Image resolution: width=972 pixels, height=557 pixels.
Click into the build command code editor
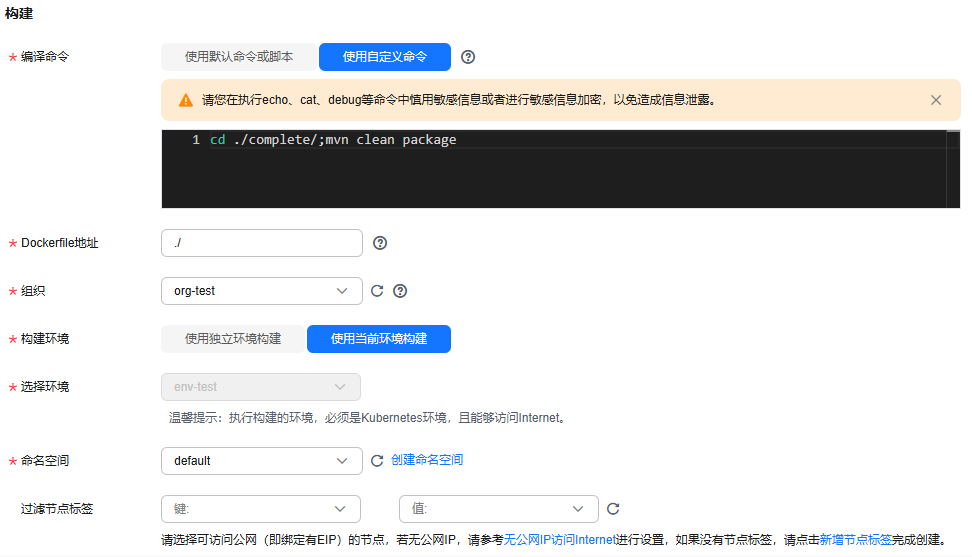(x=560, y=169)
